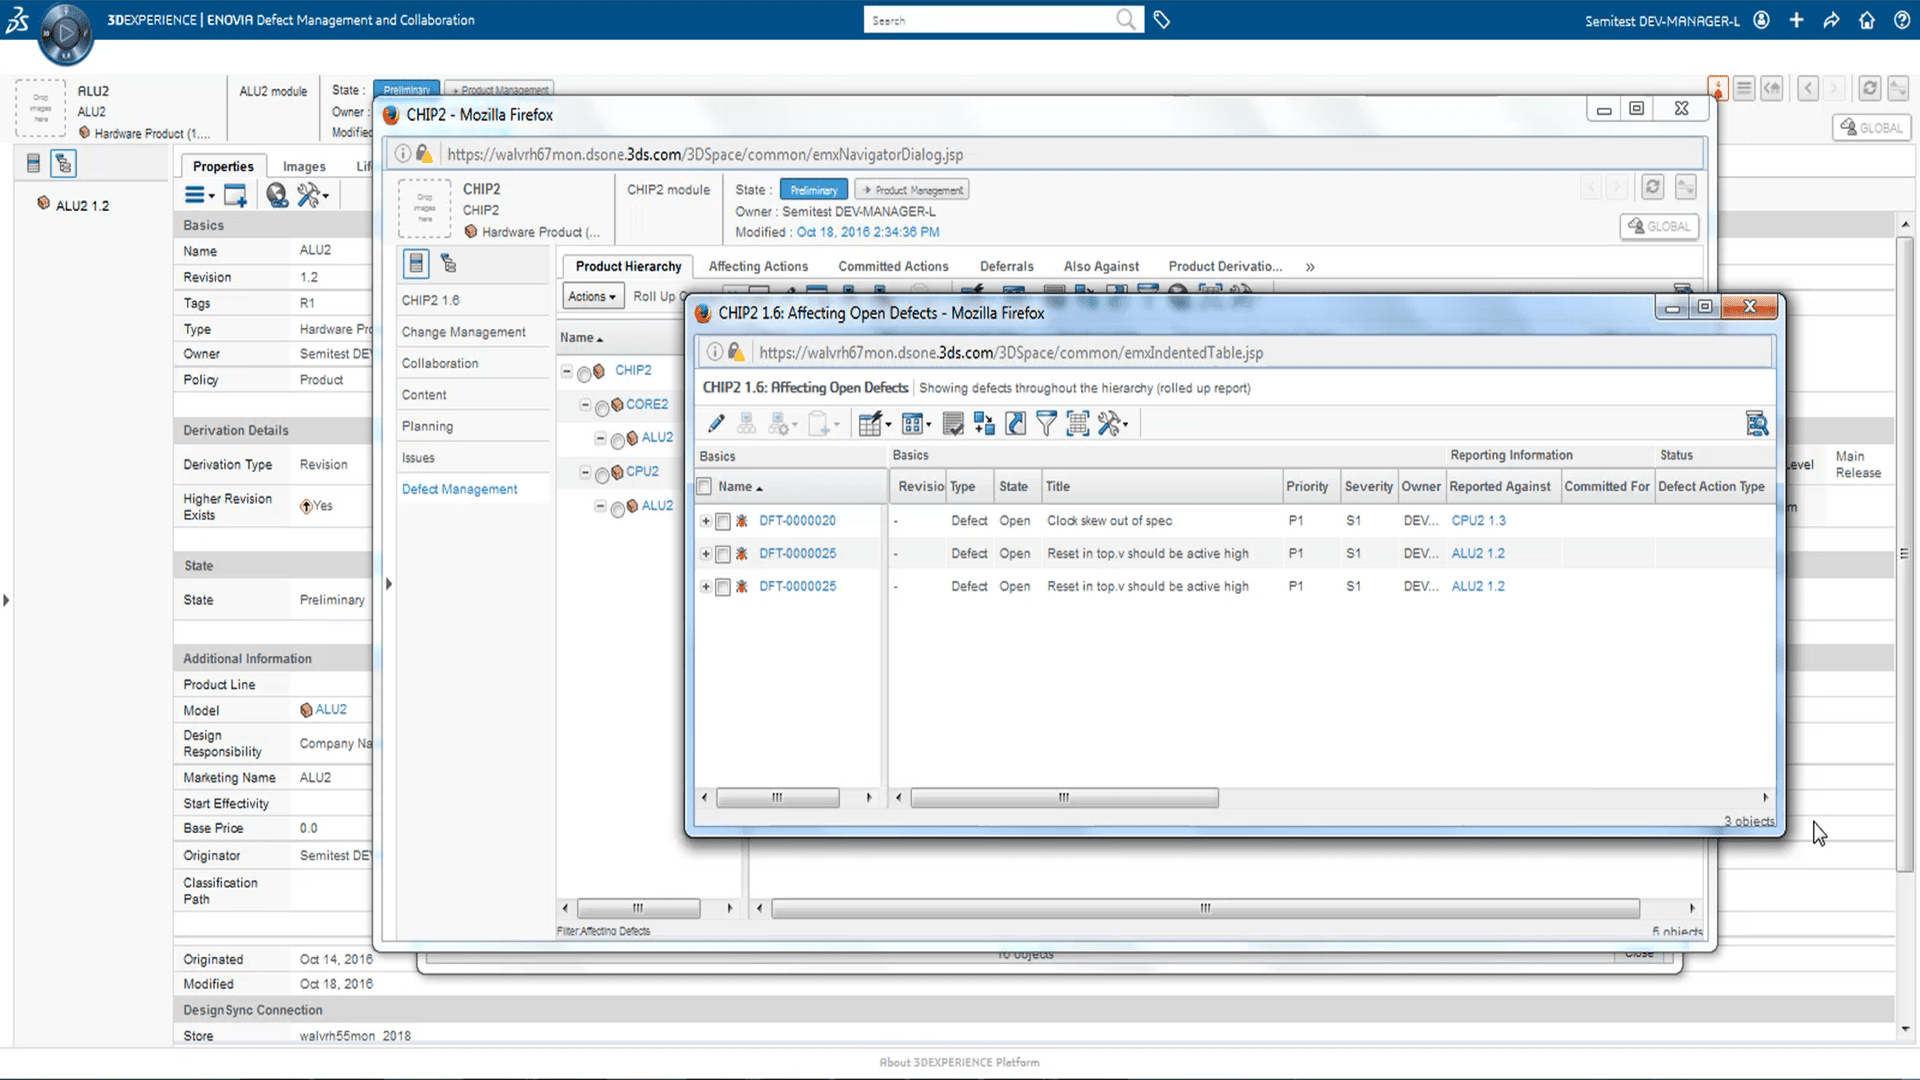Image resolution: width=1920 pixels, height=1080 pixels.
Task: Open the Deferrals tab
Action: pyautogui.click(x=1006, y=266)
